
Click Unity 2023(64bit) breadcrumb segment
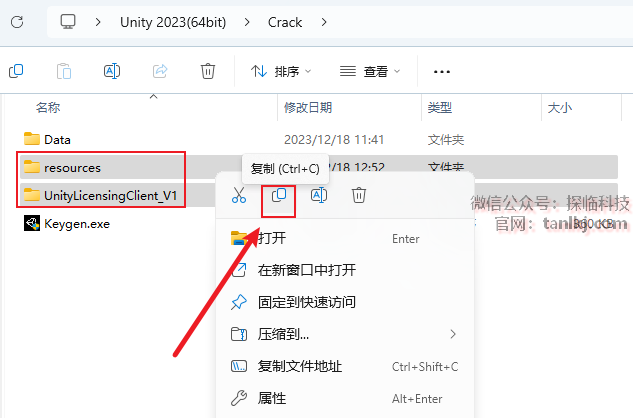[173, 22]
